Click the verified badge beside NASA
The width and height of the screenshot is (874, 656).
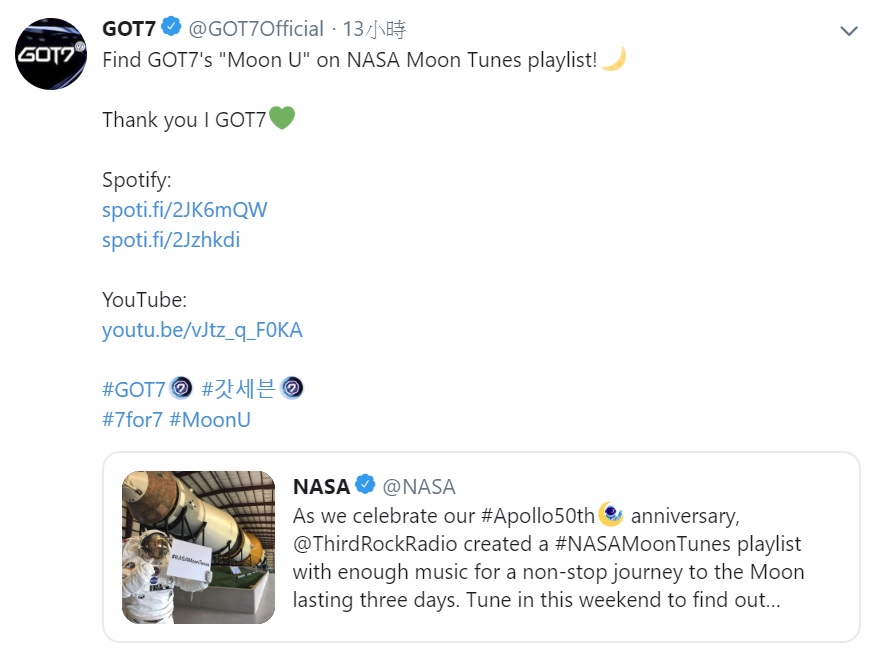point(365,486)
